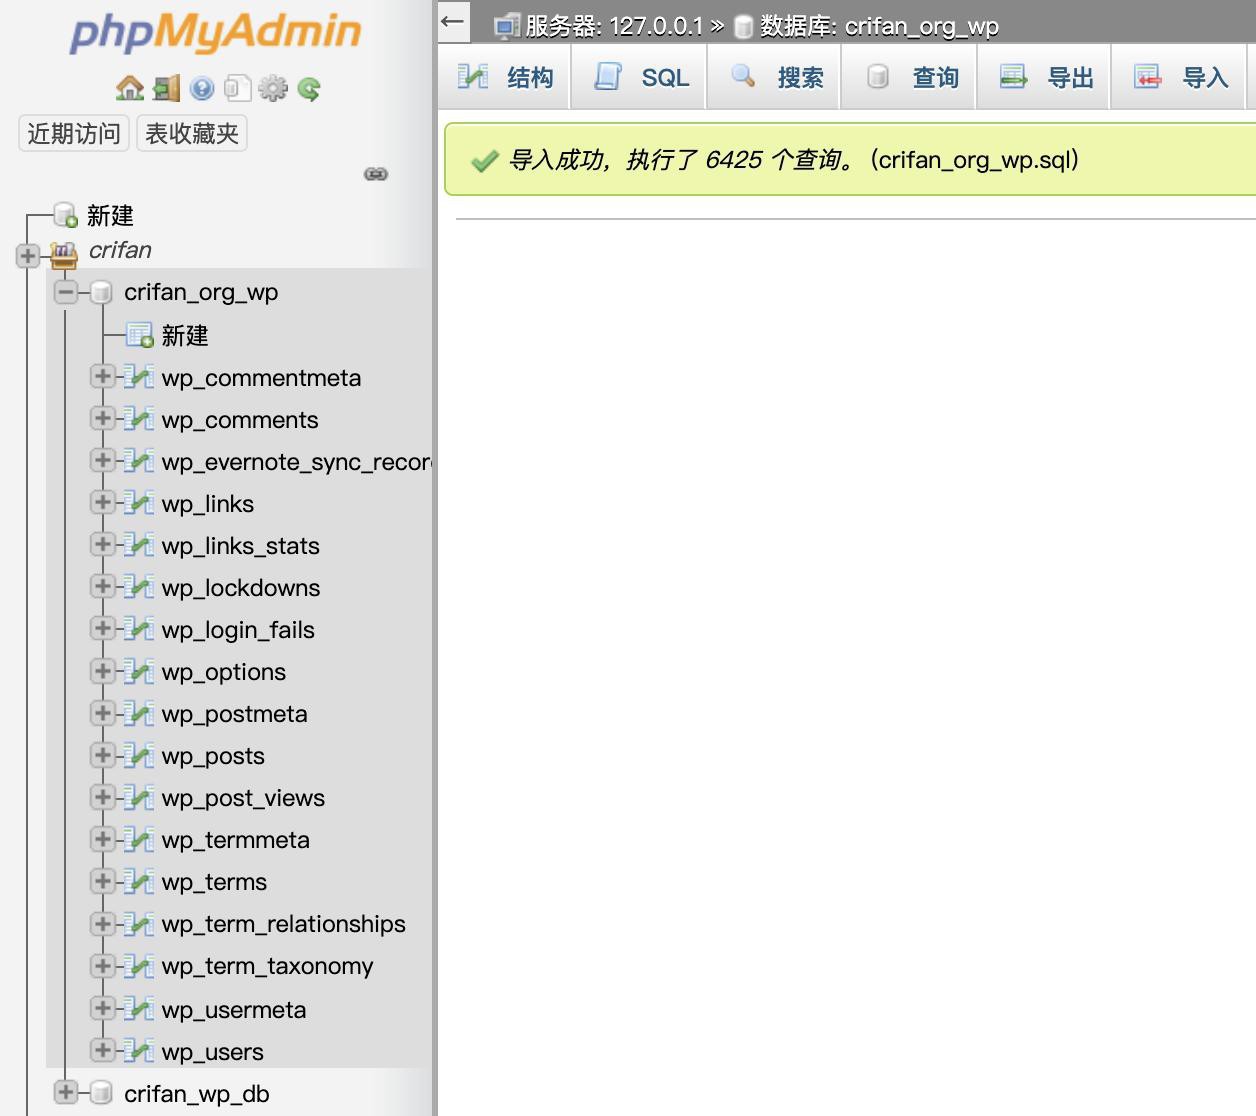The height and width of the screenshot is (1116, 1256).
Task: Open the SQL tab
Action: click(x=640, y=77)
